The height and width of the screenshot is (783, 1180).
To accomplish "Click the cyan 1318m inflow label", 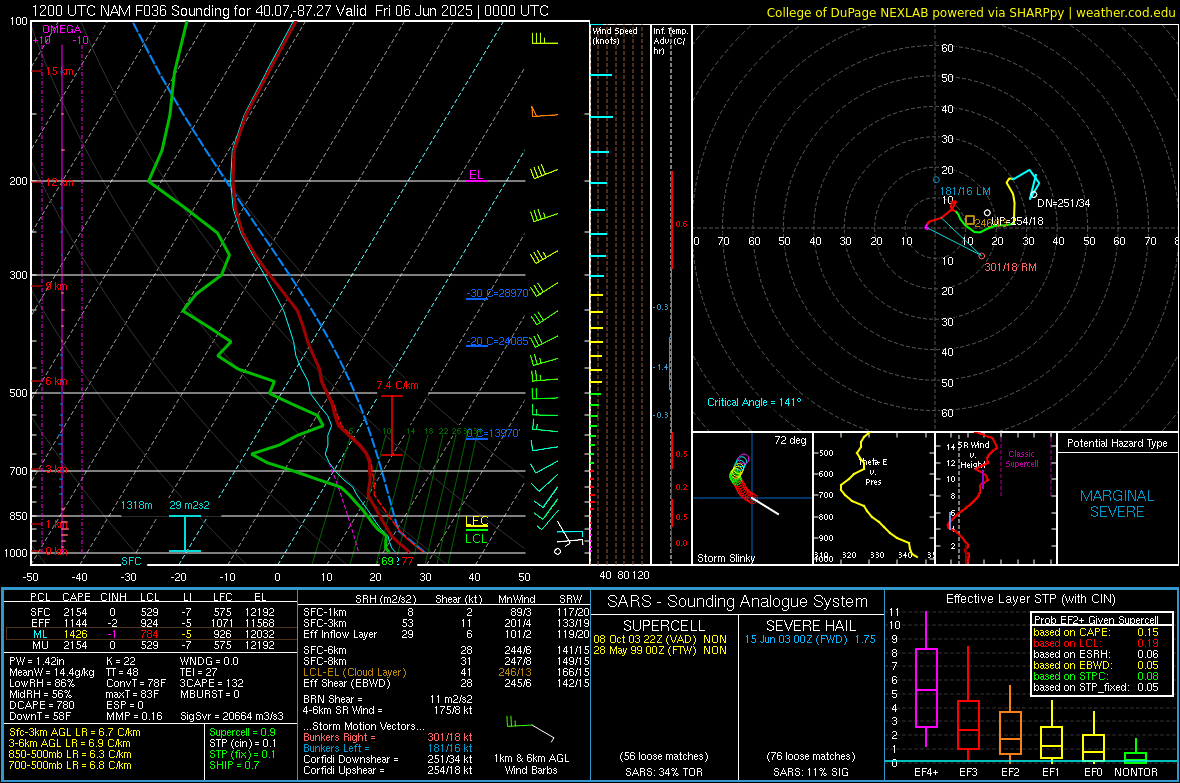I will (137, 505).
